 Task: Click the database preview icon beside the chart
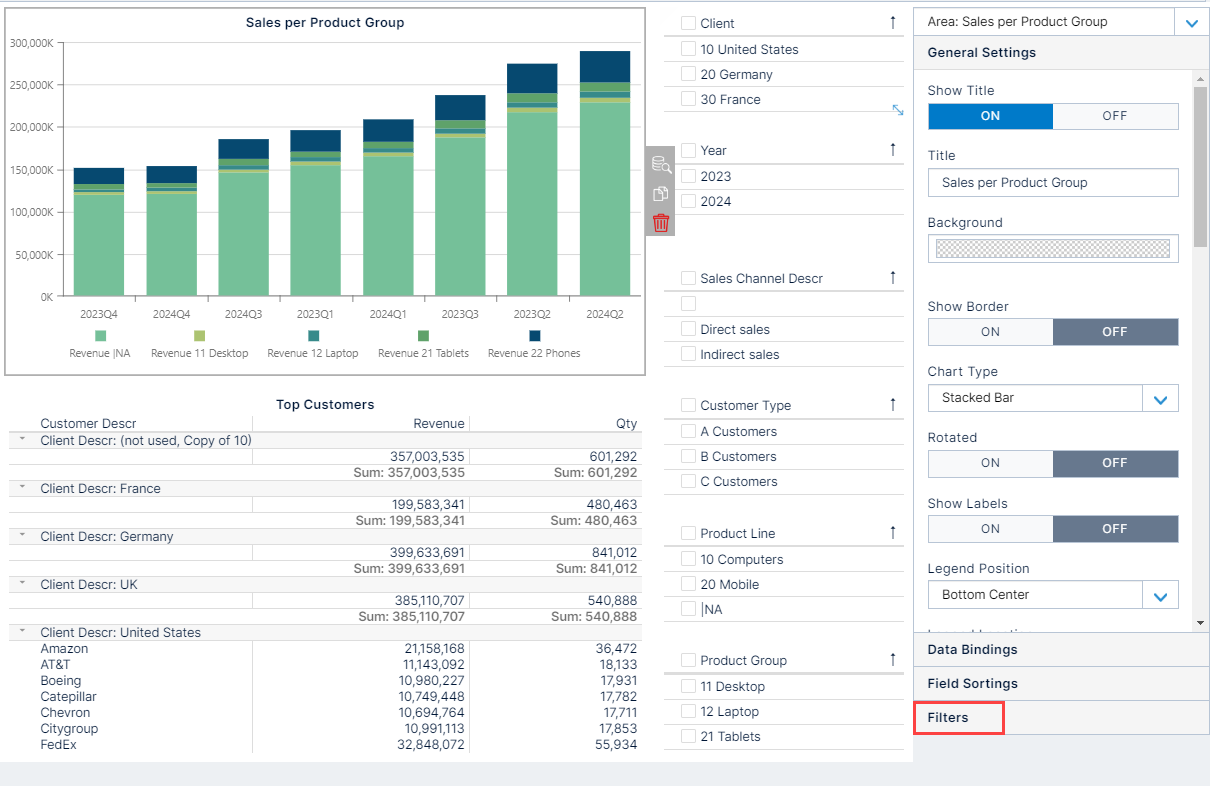660,165
